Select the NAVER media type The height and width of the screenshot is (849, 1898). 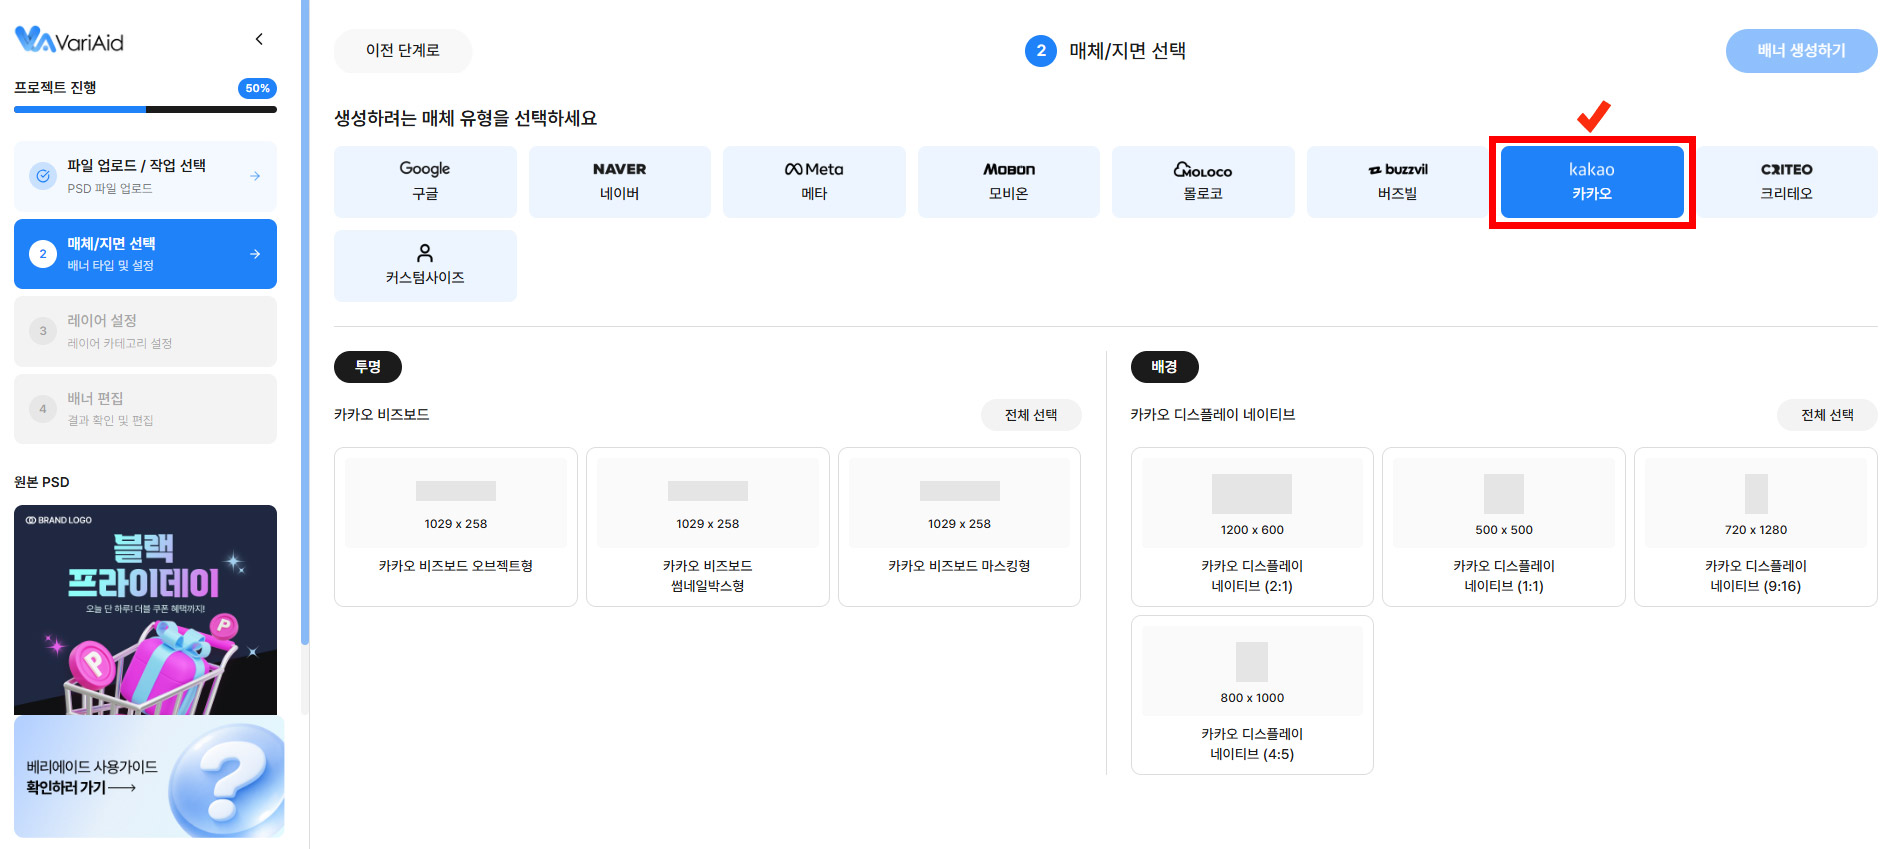click(619, 181)
